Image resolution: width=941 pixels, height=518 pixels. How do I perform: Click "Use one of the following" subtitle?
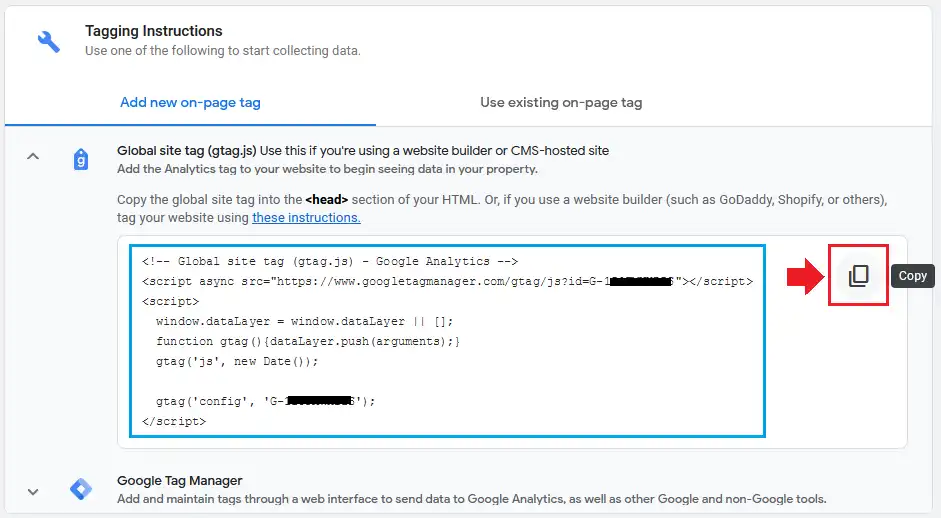(223, 51)
